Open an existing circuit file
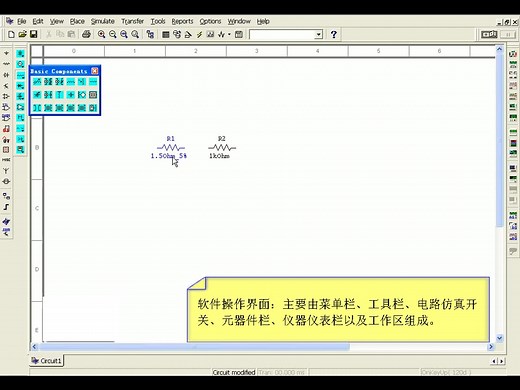 [x=22, y=34]
